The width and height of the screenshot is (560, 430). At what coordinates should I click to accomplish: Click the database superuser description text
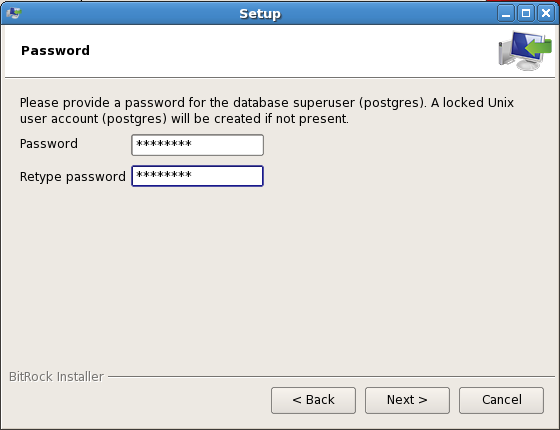pos(266,111)
